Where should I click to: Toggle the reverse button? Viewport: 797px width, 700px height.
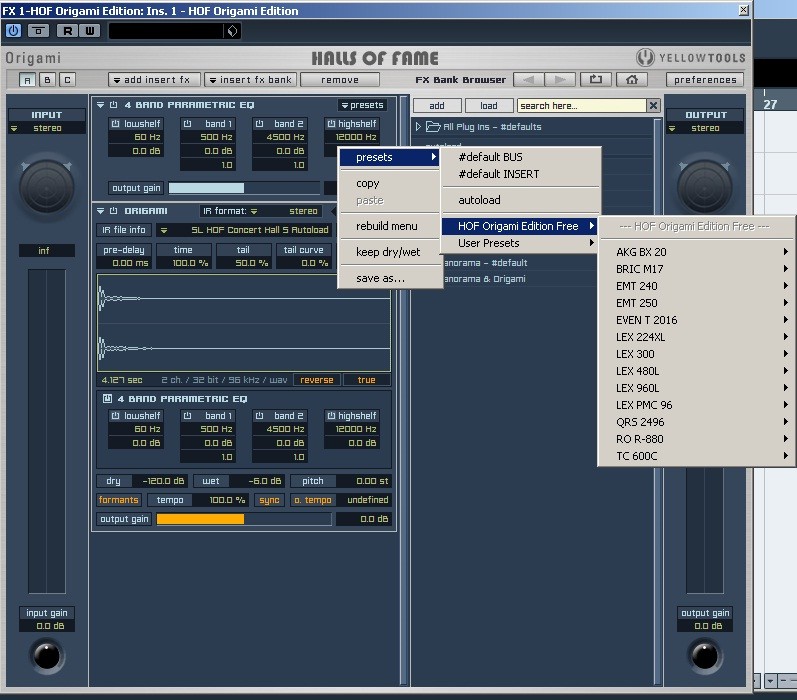tap(317, 380)
